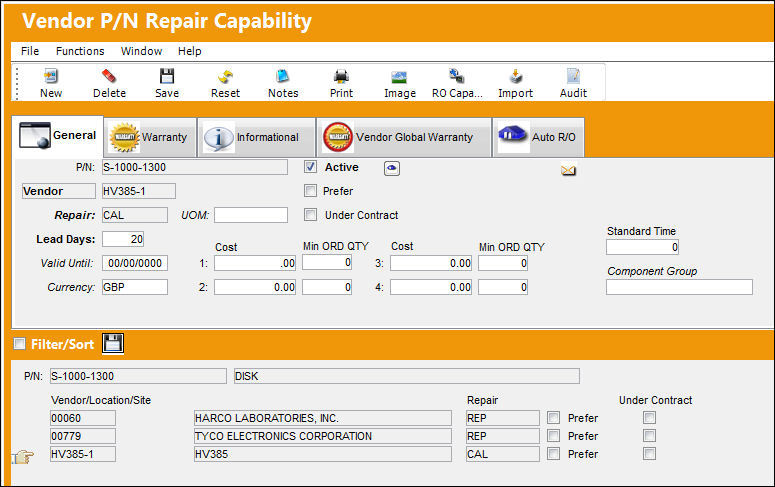Screen dimensions: 775x487
Task: Select vendor code 00779 in the list
Action: (83, 436)
